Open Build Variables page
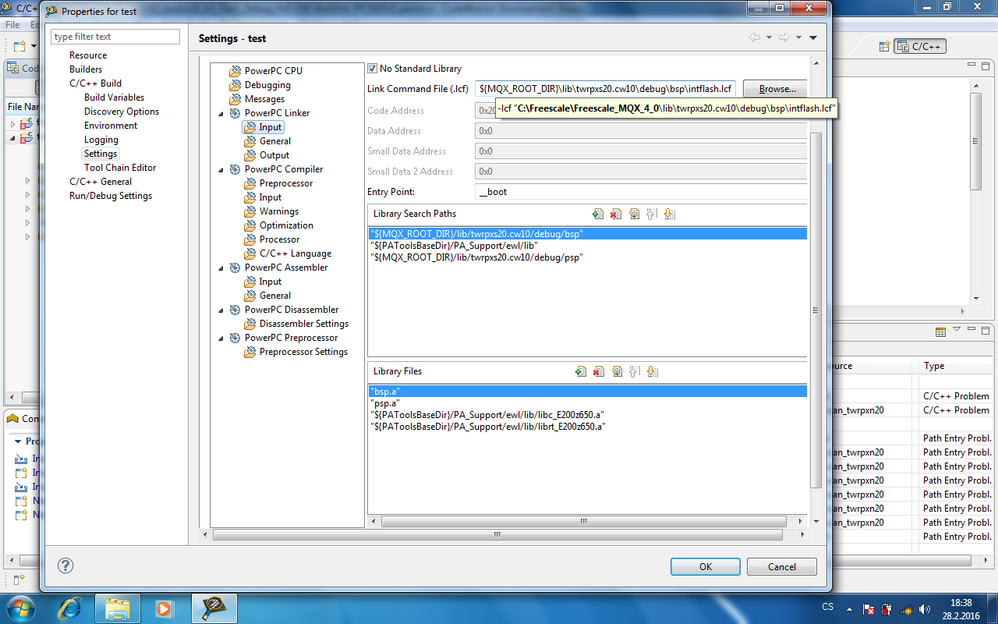 tap(114, 97)
